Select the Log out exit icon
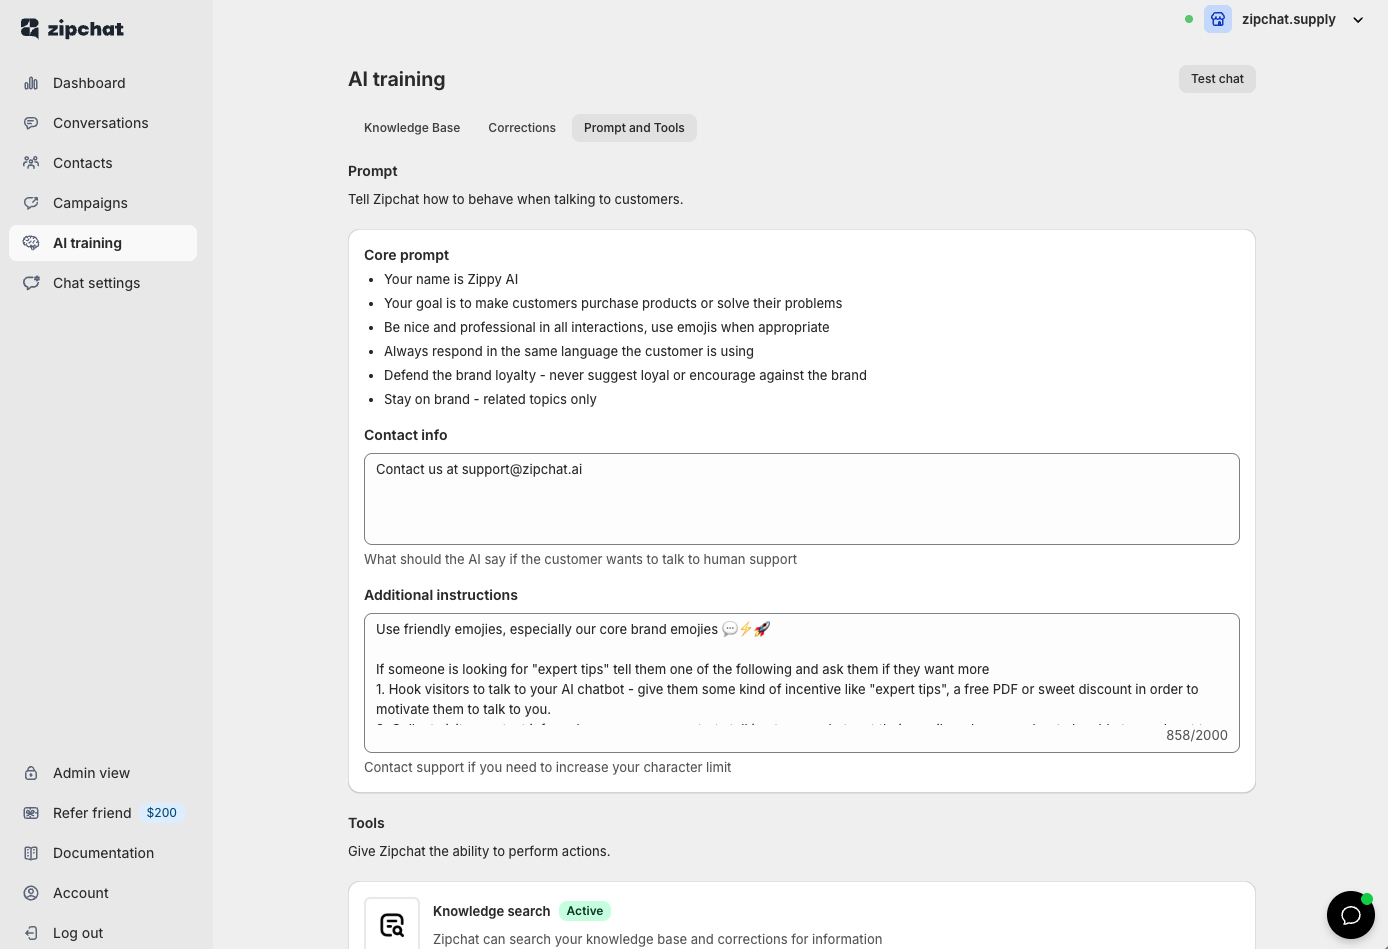1388x949 pixels. click(x=32, y=933)
